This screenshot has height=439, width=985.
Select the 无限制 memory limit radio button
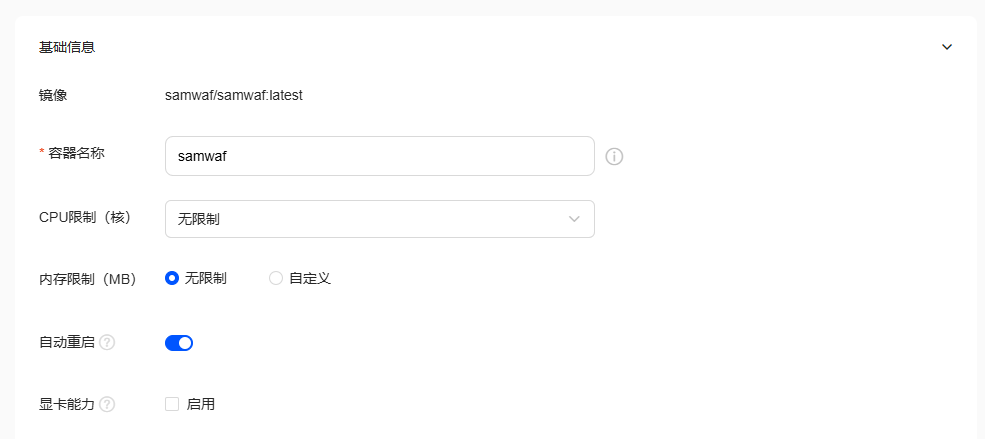pyautogui.click(x=172, y=278)
